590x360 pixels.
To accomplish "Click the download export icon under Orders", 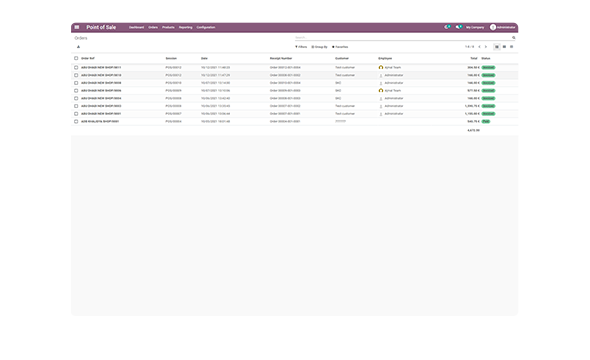I will click(78, 47).
